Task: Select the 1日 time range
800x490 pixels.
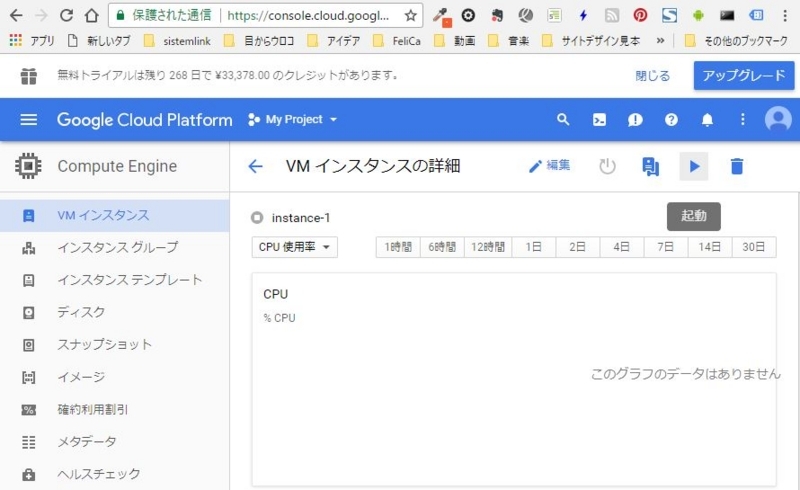Action: coord(534,247)
